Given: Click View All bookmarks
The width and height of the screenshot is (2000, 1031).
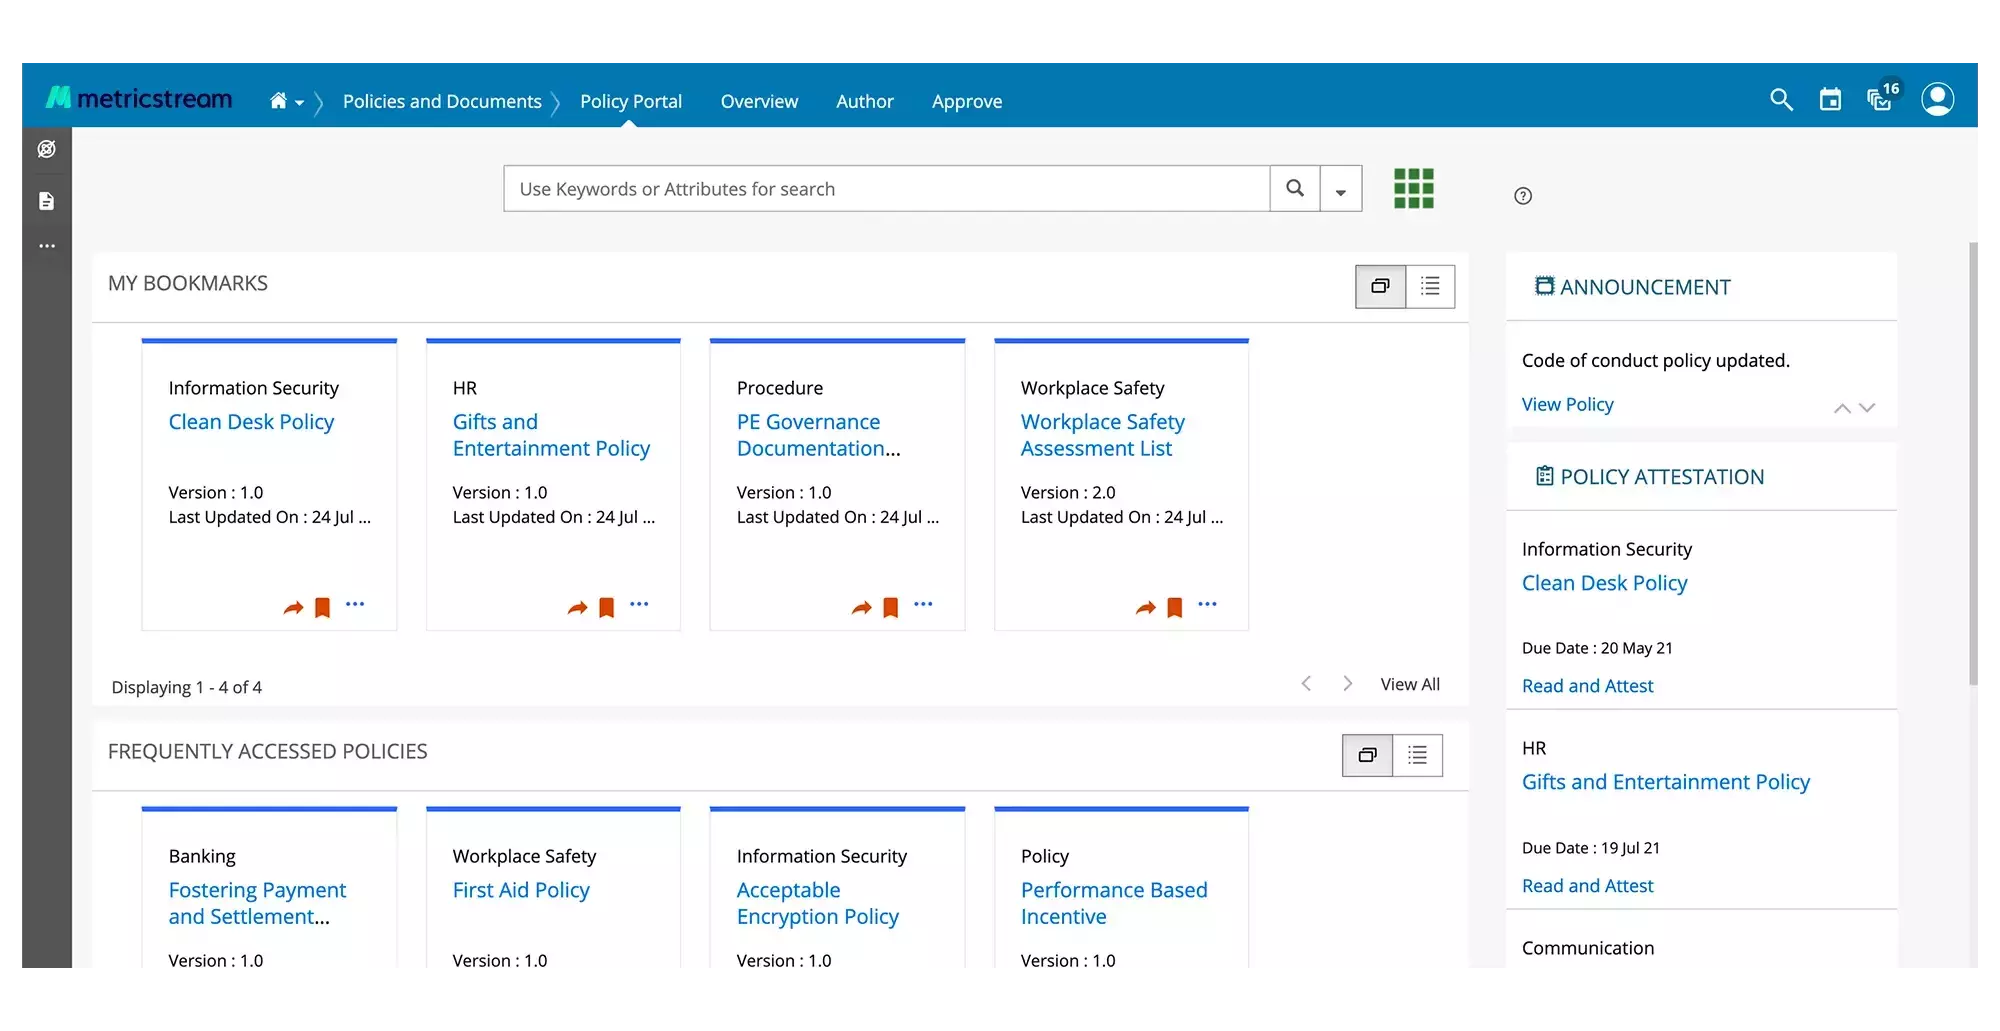Looking at the screenshot, I should [1410, 684].
